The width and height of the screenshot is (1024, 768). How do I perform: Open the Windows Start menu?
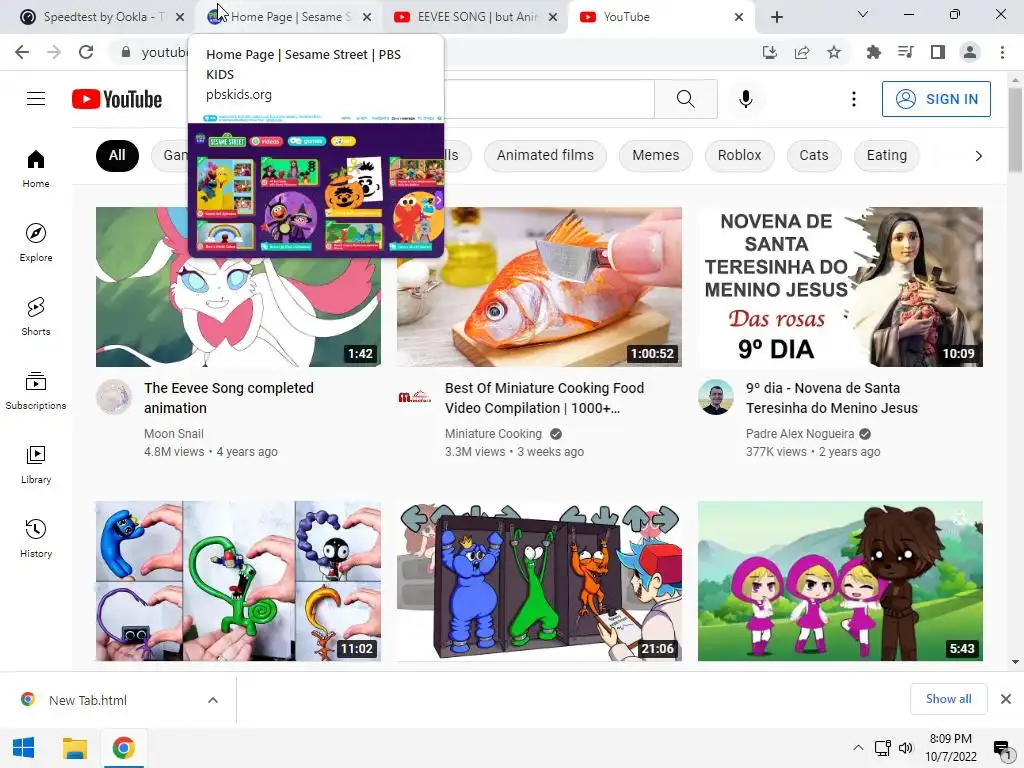(x=24, y=748)
